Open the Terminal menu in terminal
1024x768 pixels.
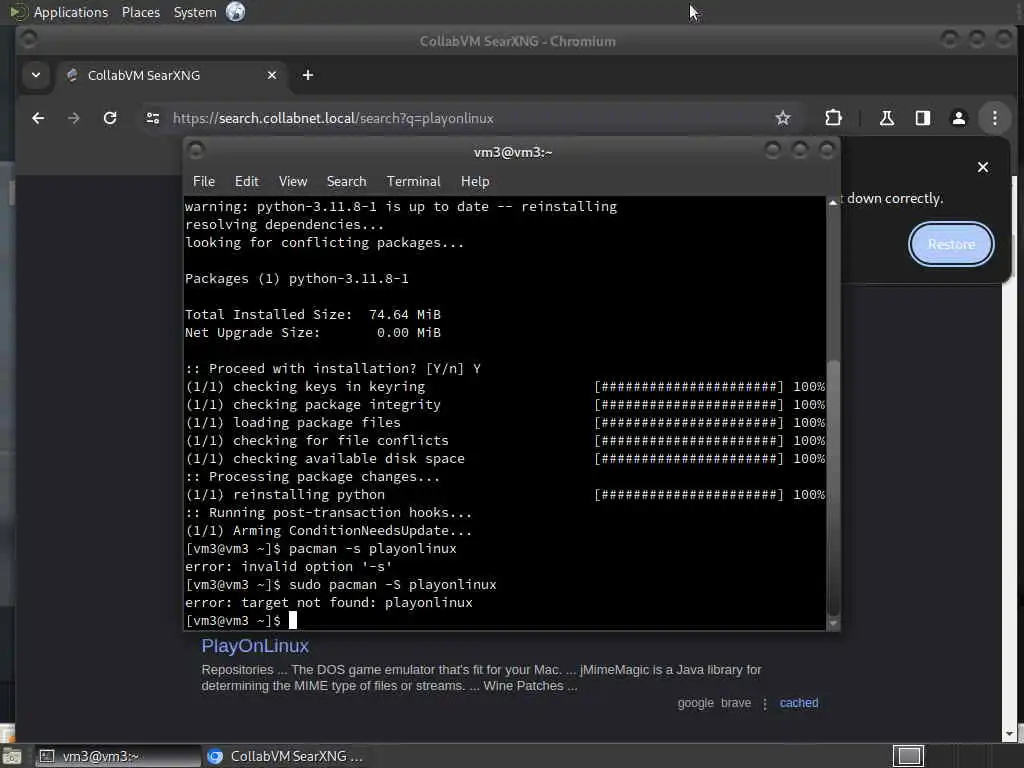(x=413, y=182)
